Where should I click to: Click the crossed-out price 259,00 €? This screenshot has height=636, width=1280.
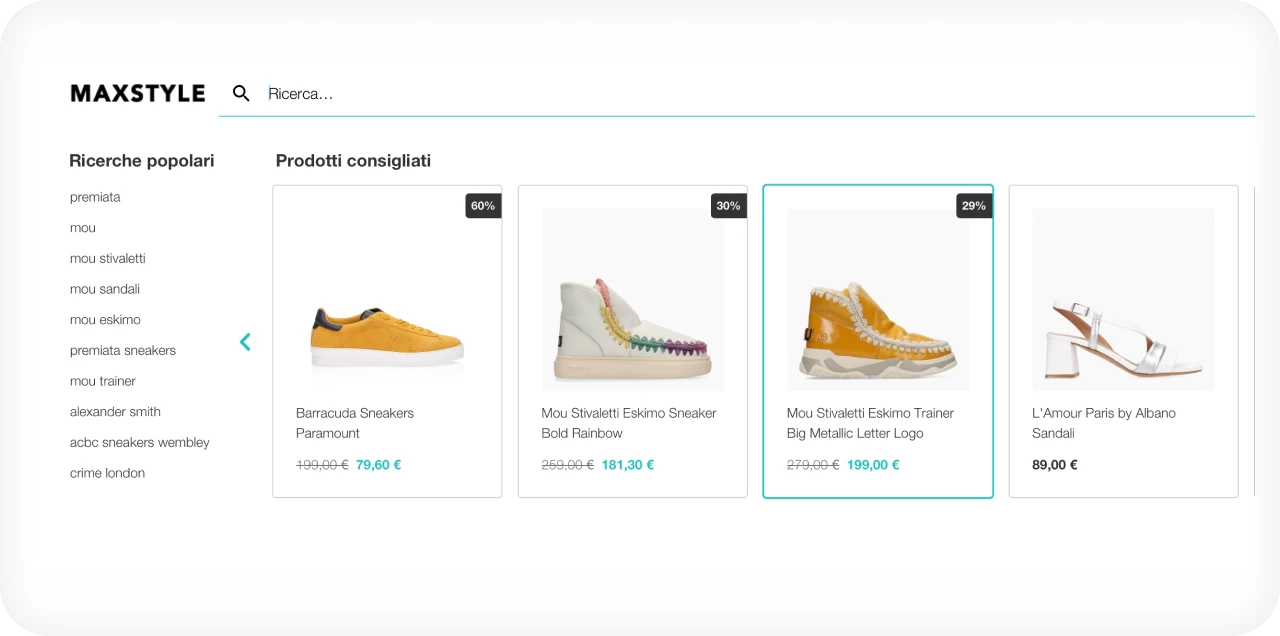568,465
